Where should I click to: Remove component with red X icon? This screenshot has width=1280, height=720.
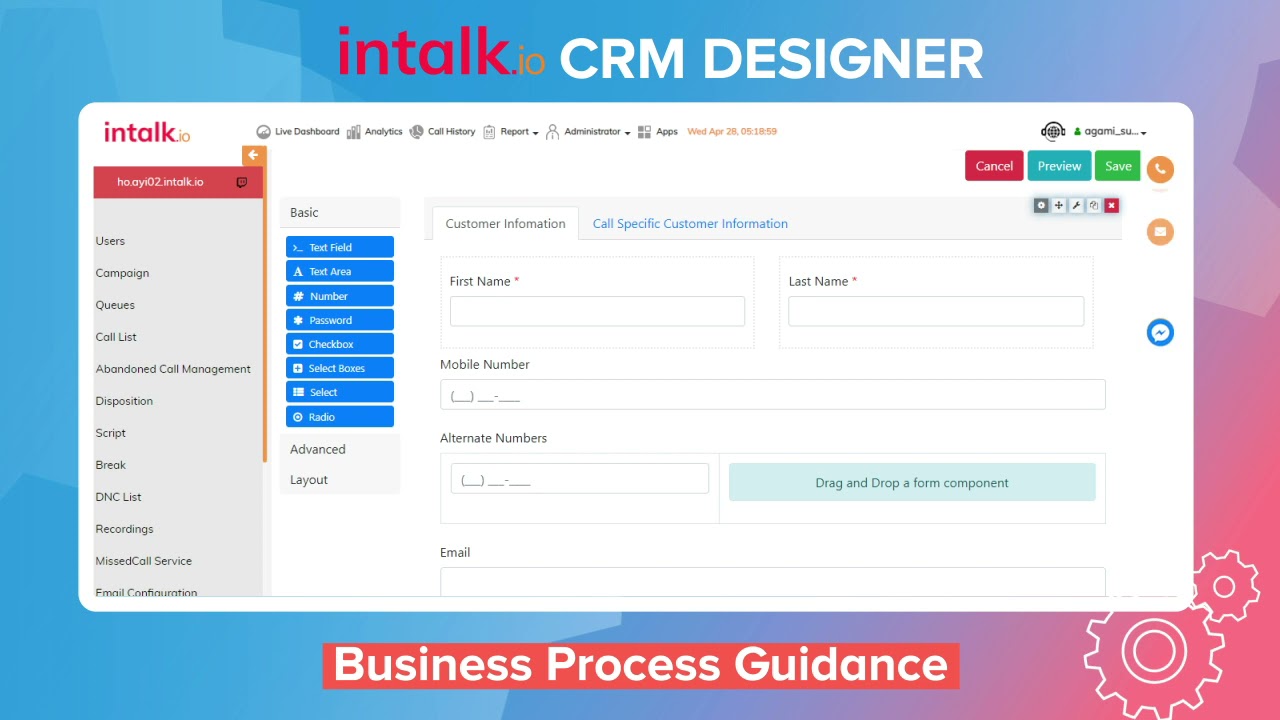click(x=1111, y=205)
